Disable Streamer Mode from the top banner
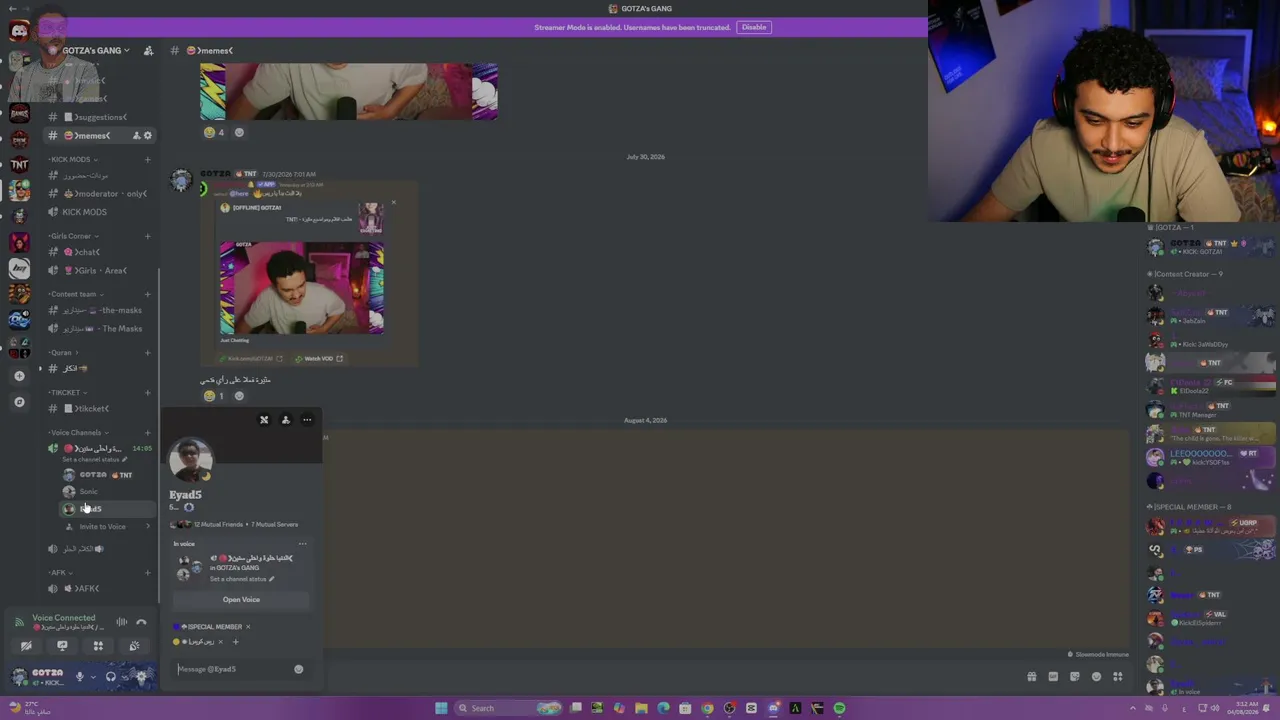The height and width of the screenshot is (720, 1280). click(754, 27)
